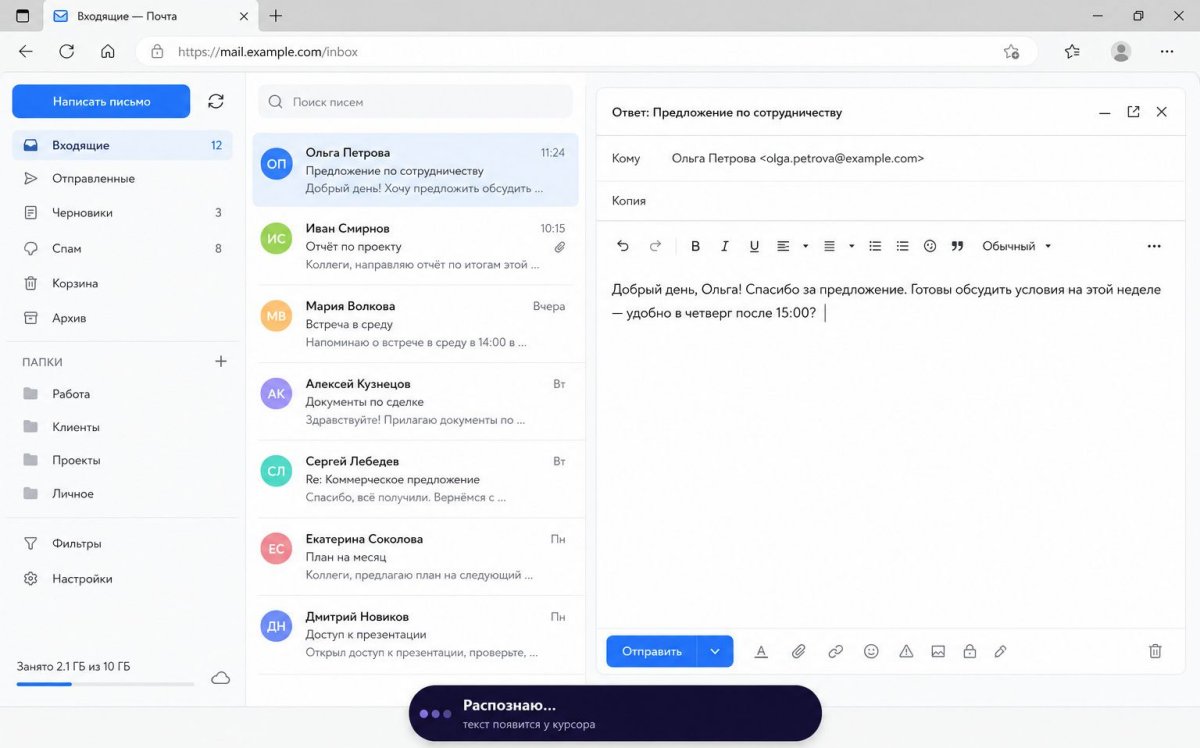This screenshot has width=1200, height=748.
Task: Open Настройки in the sidebar
Action: [122, 579]
